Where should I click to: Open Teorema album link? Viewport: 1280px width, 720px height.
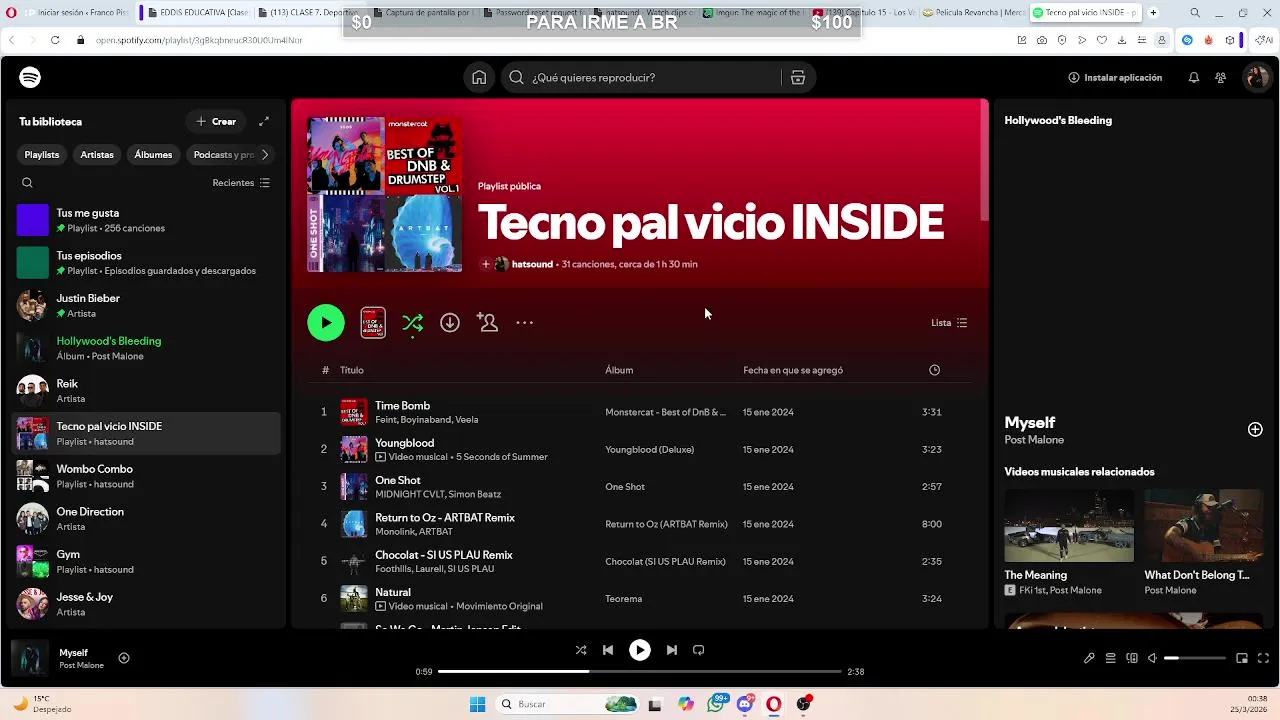(x=623, y=599)
